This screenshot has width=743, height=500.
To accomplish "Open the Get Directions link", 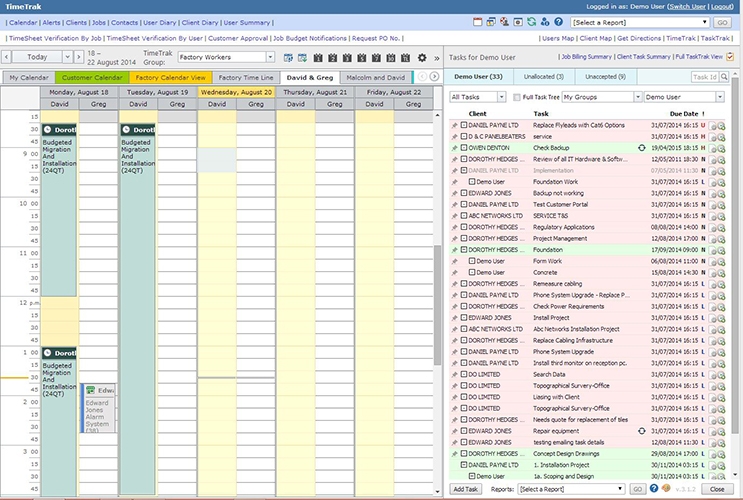I will click(x=639, y=38).
